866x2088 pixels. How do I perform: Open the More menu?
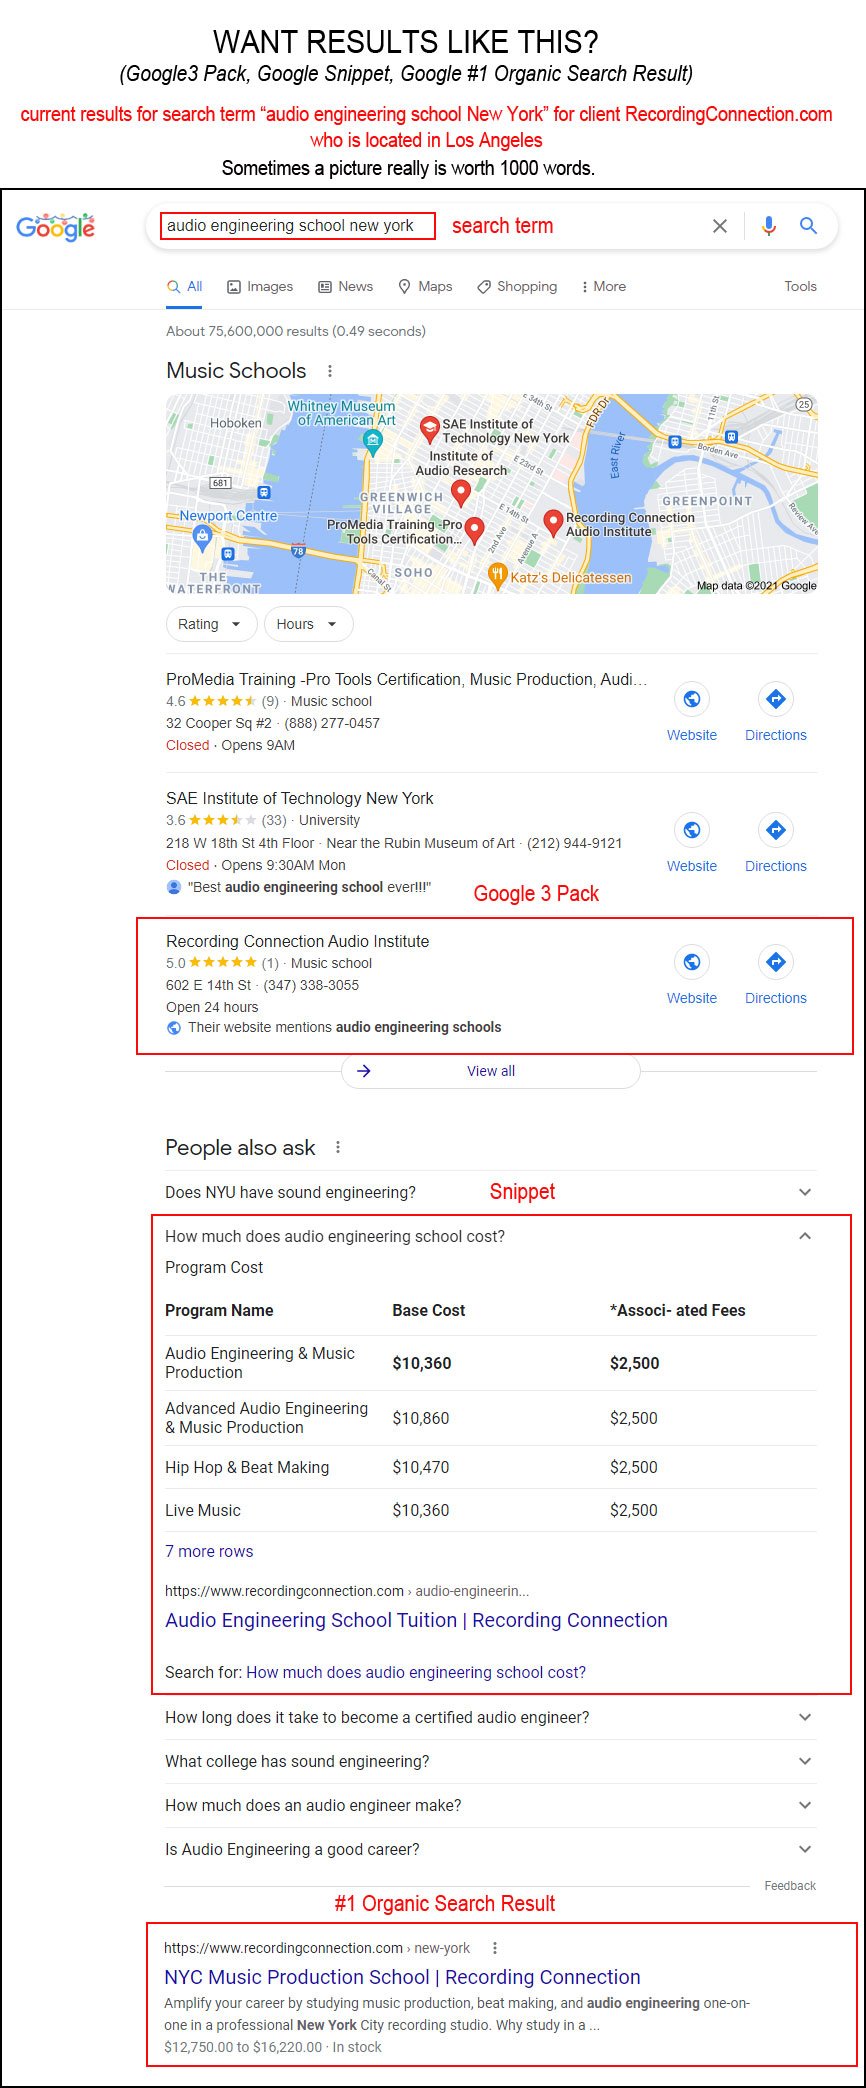[x=603, y=286]
